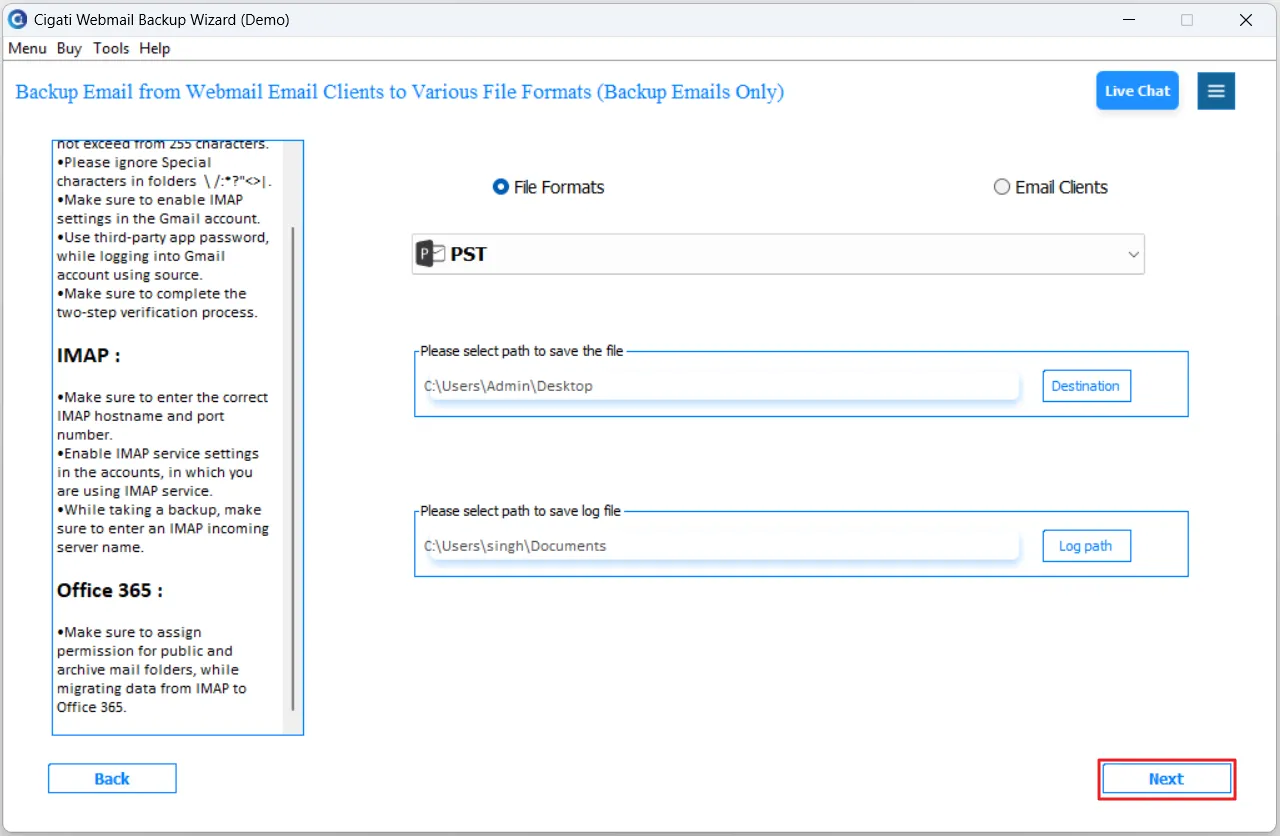Select the File Formats radio button
The image size is (1280, 836).
click(x=501, y=187)
